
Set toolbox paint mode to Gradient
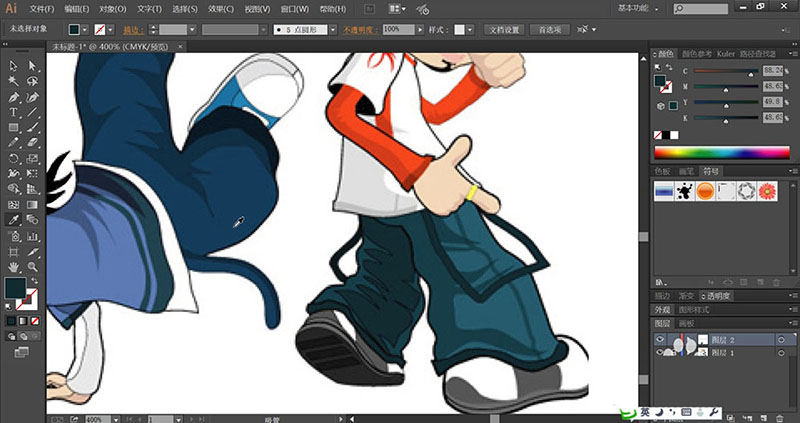[x=23, y=321]
